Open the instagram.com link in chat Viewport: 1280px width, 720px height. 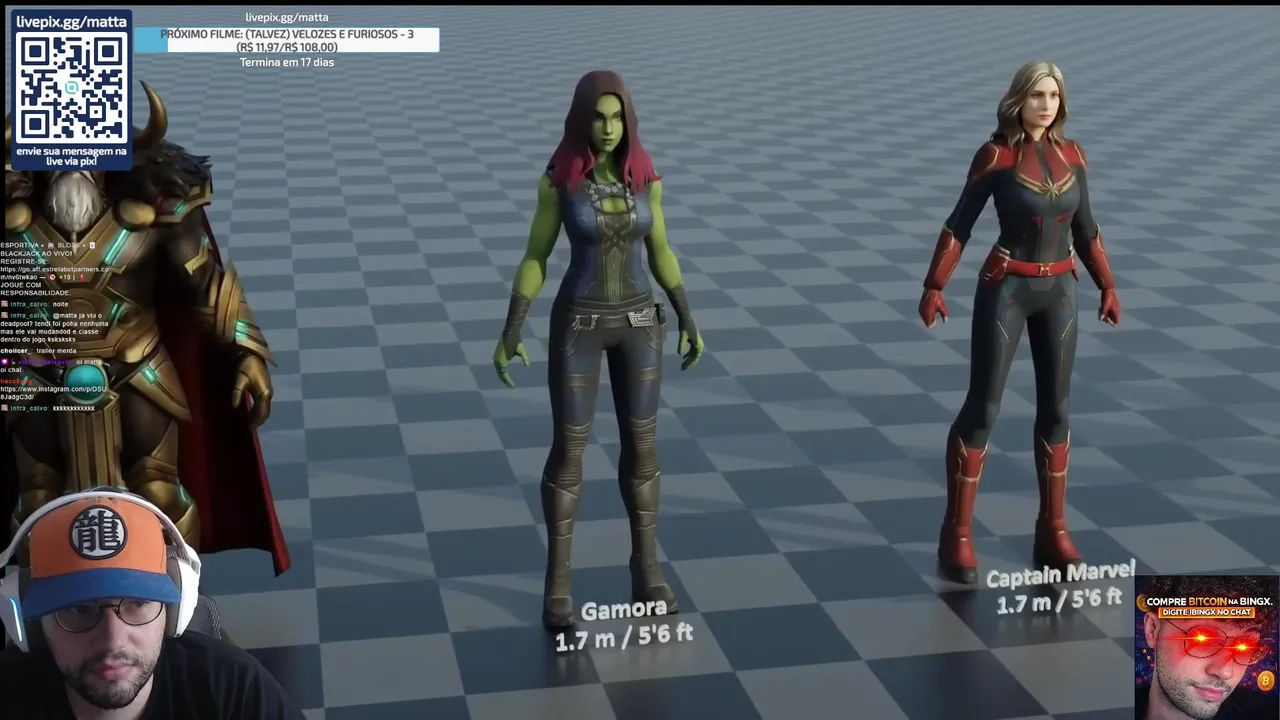point(53,393)
